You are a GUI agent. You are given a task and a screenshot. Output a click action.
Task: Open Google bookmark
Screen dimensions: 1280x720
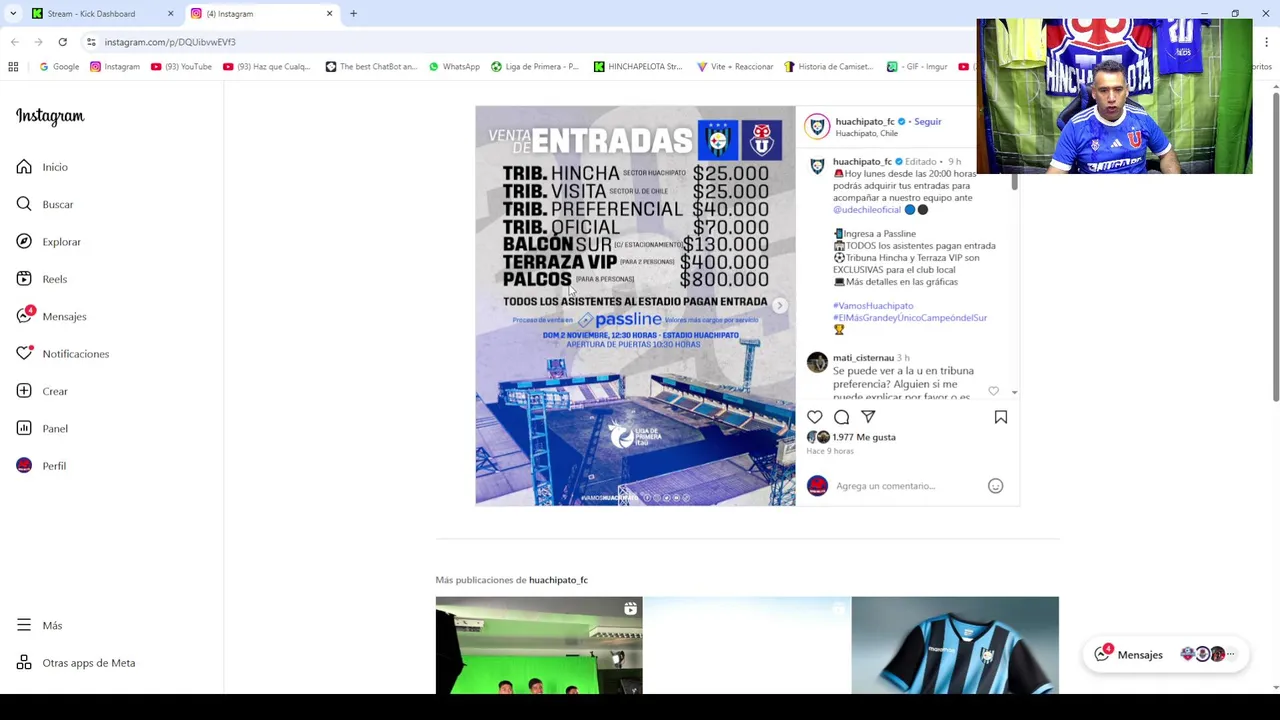(x=59, y=67)
